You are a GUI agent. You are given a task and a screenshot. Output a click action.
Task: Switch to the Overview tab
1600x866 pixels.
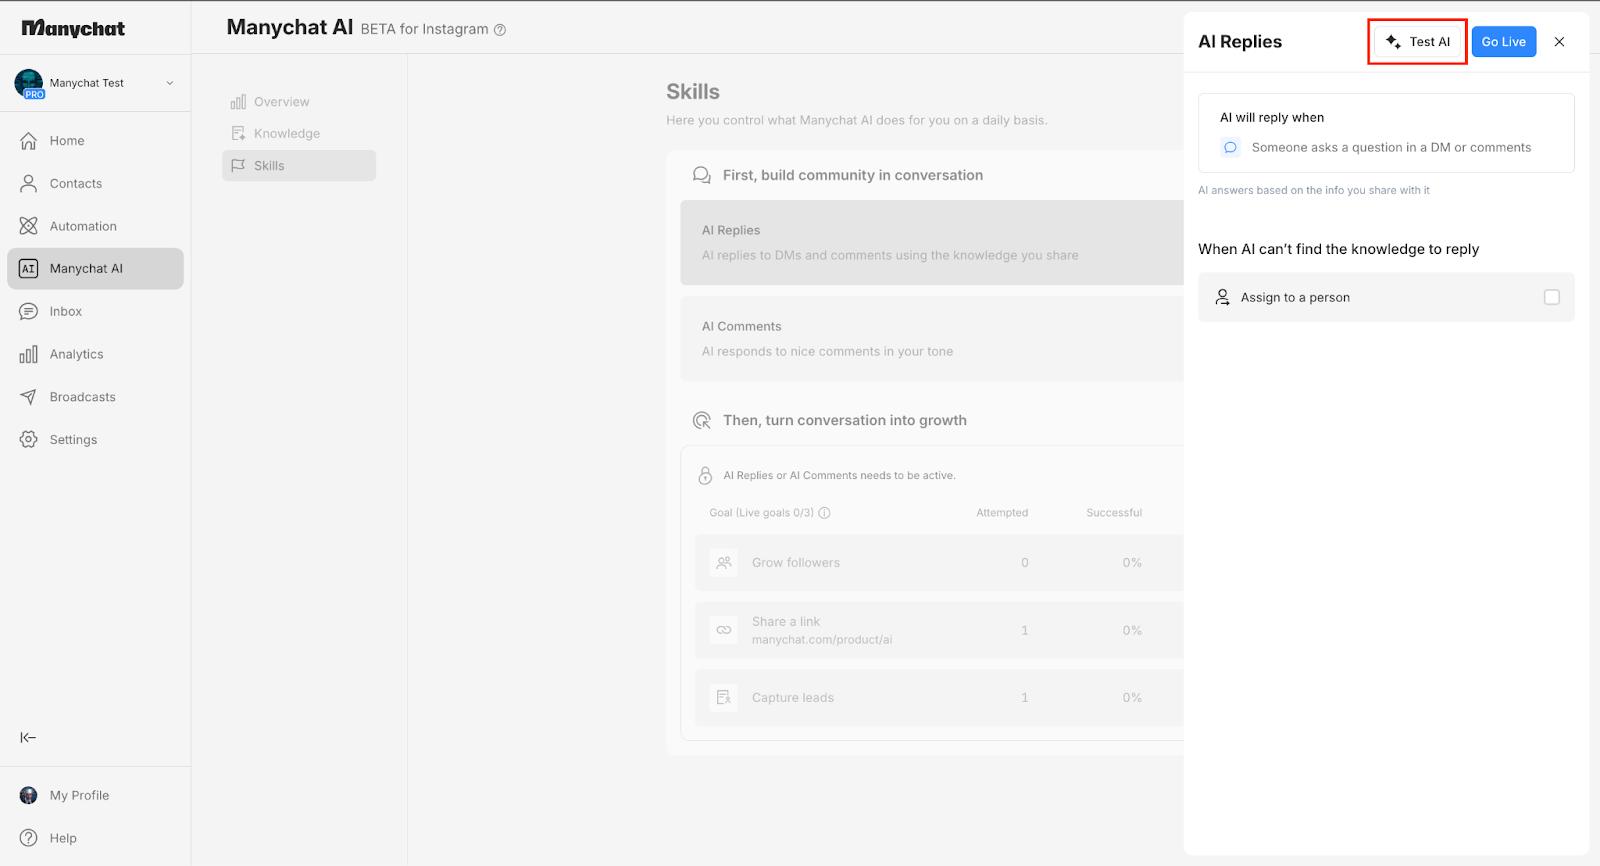point(281,102)
